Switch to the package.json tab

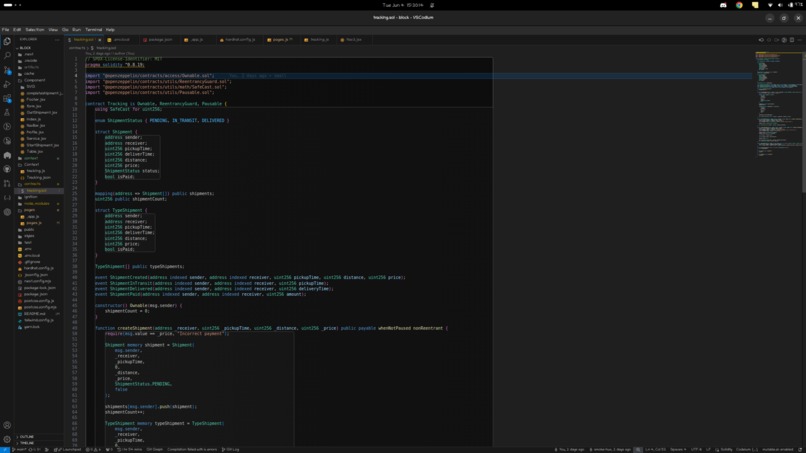158,40
